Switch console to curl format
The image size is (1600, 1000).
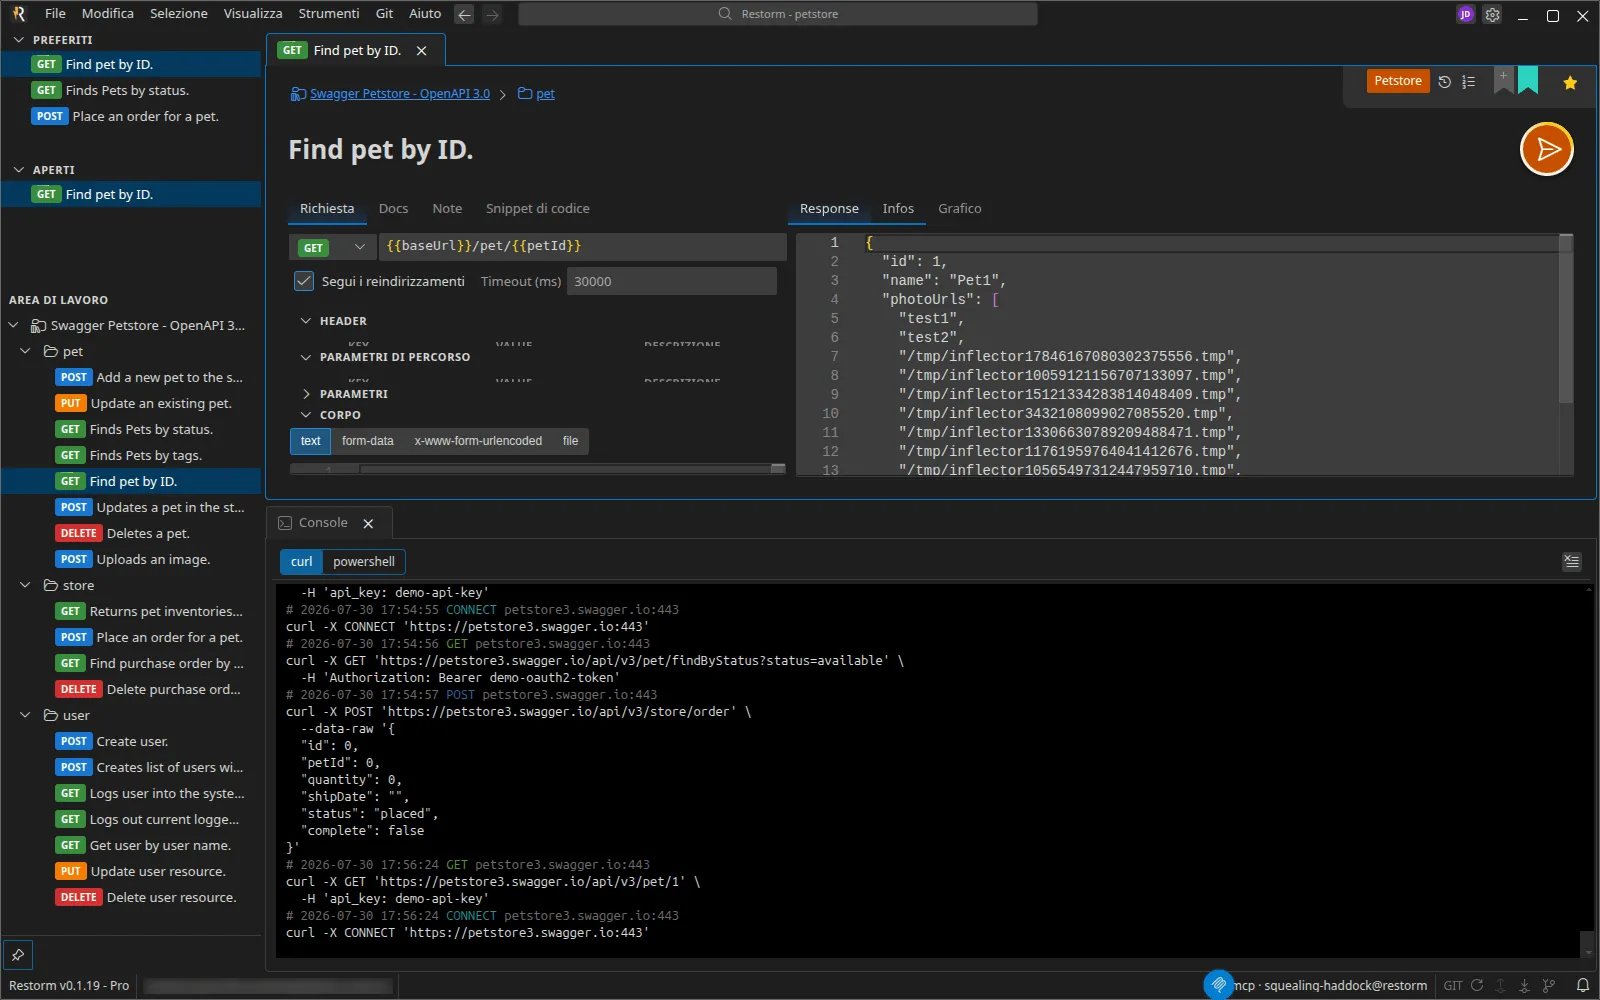(x=301, y=562)
